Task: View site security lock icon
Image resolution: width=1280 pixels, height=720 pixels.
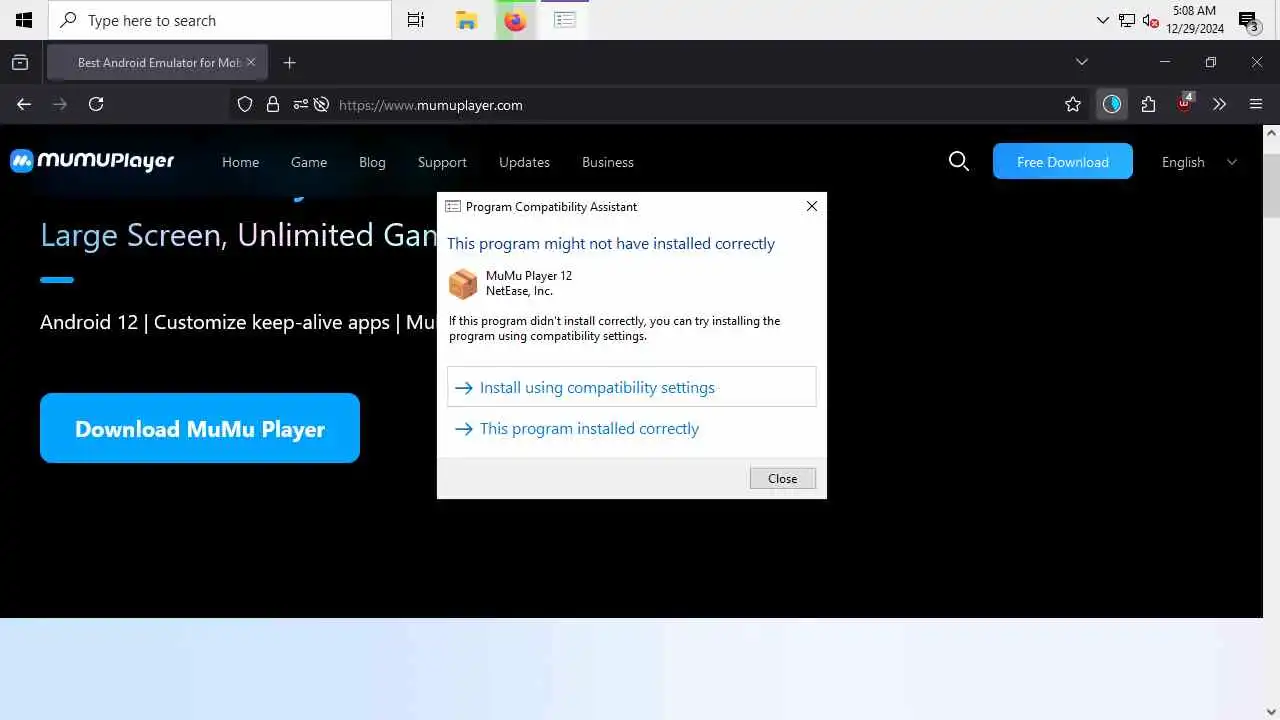Action: [272, 104]
